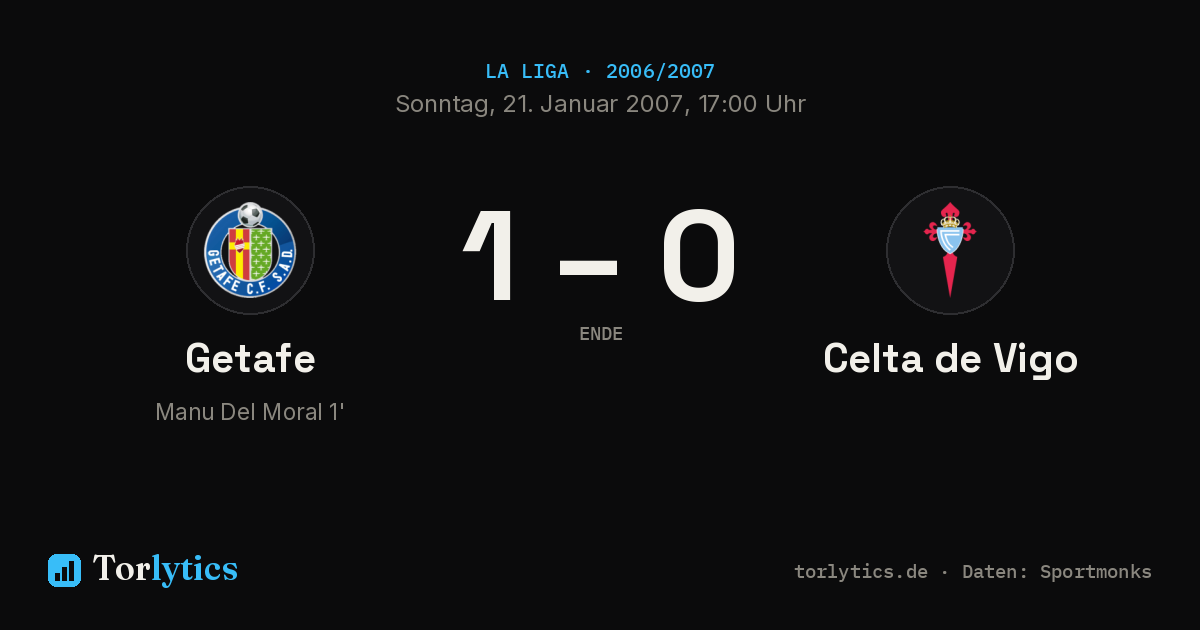Click the Getafe club crest
This screenshot has width=1200, height=630.
[x=250, y=250]
